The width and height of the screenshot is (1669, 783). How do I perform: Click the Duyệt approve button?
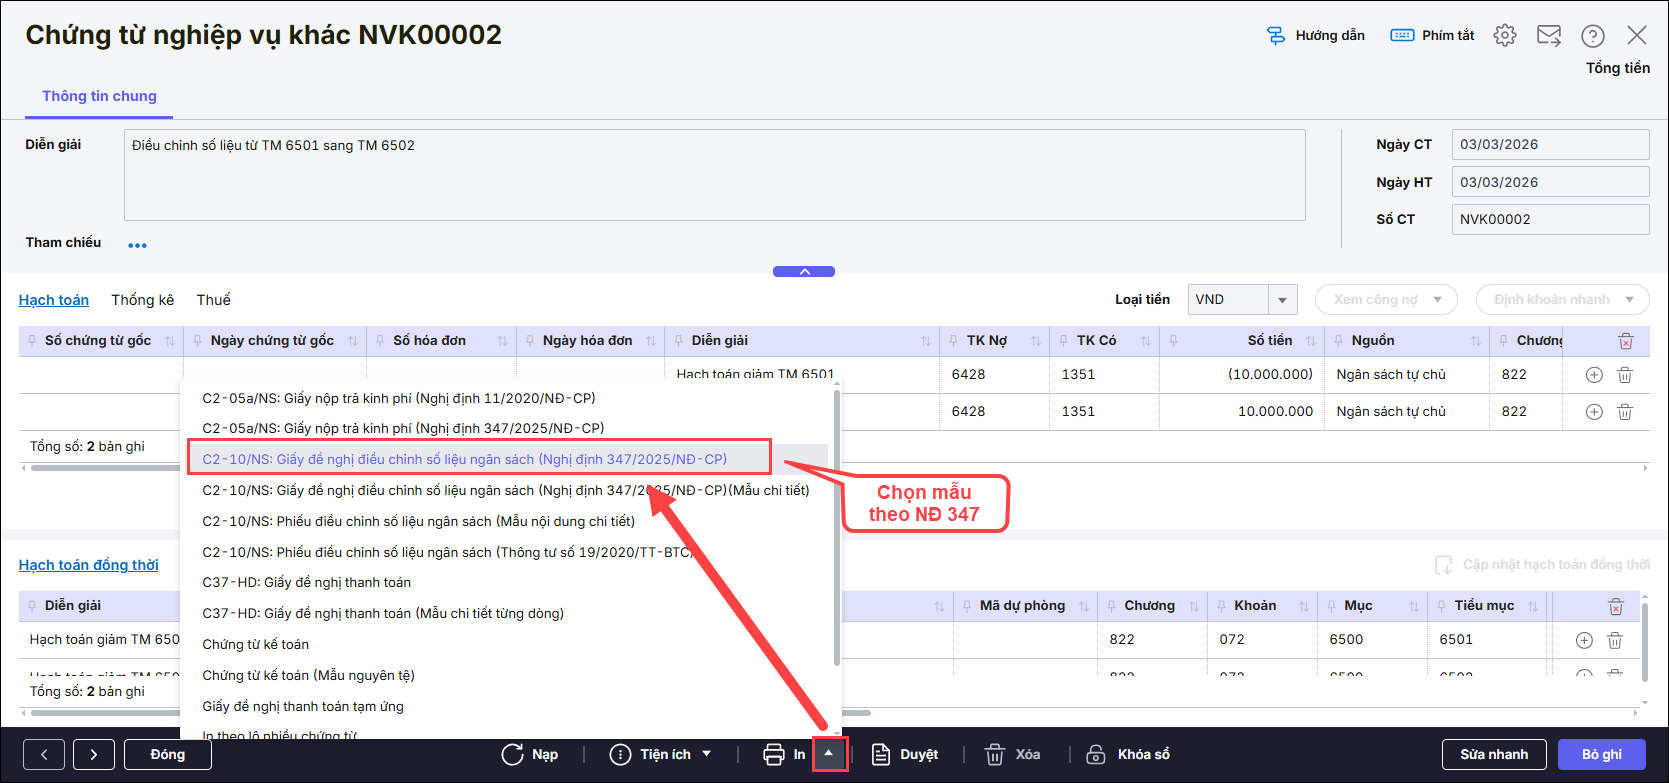(x=904, y=755)
